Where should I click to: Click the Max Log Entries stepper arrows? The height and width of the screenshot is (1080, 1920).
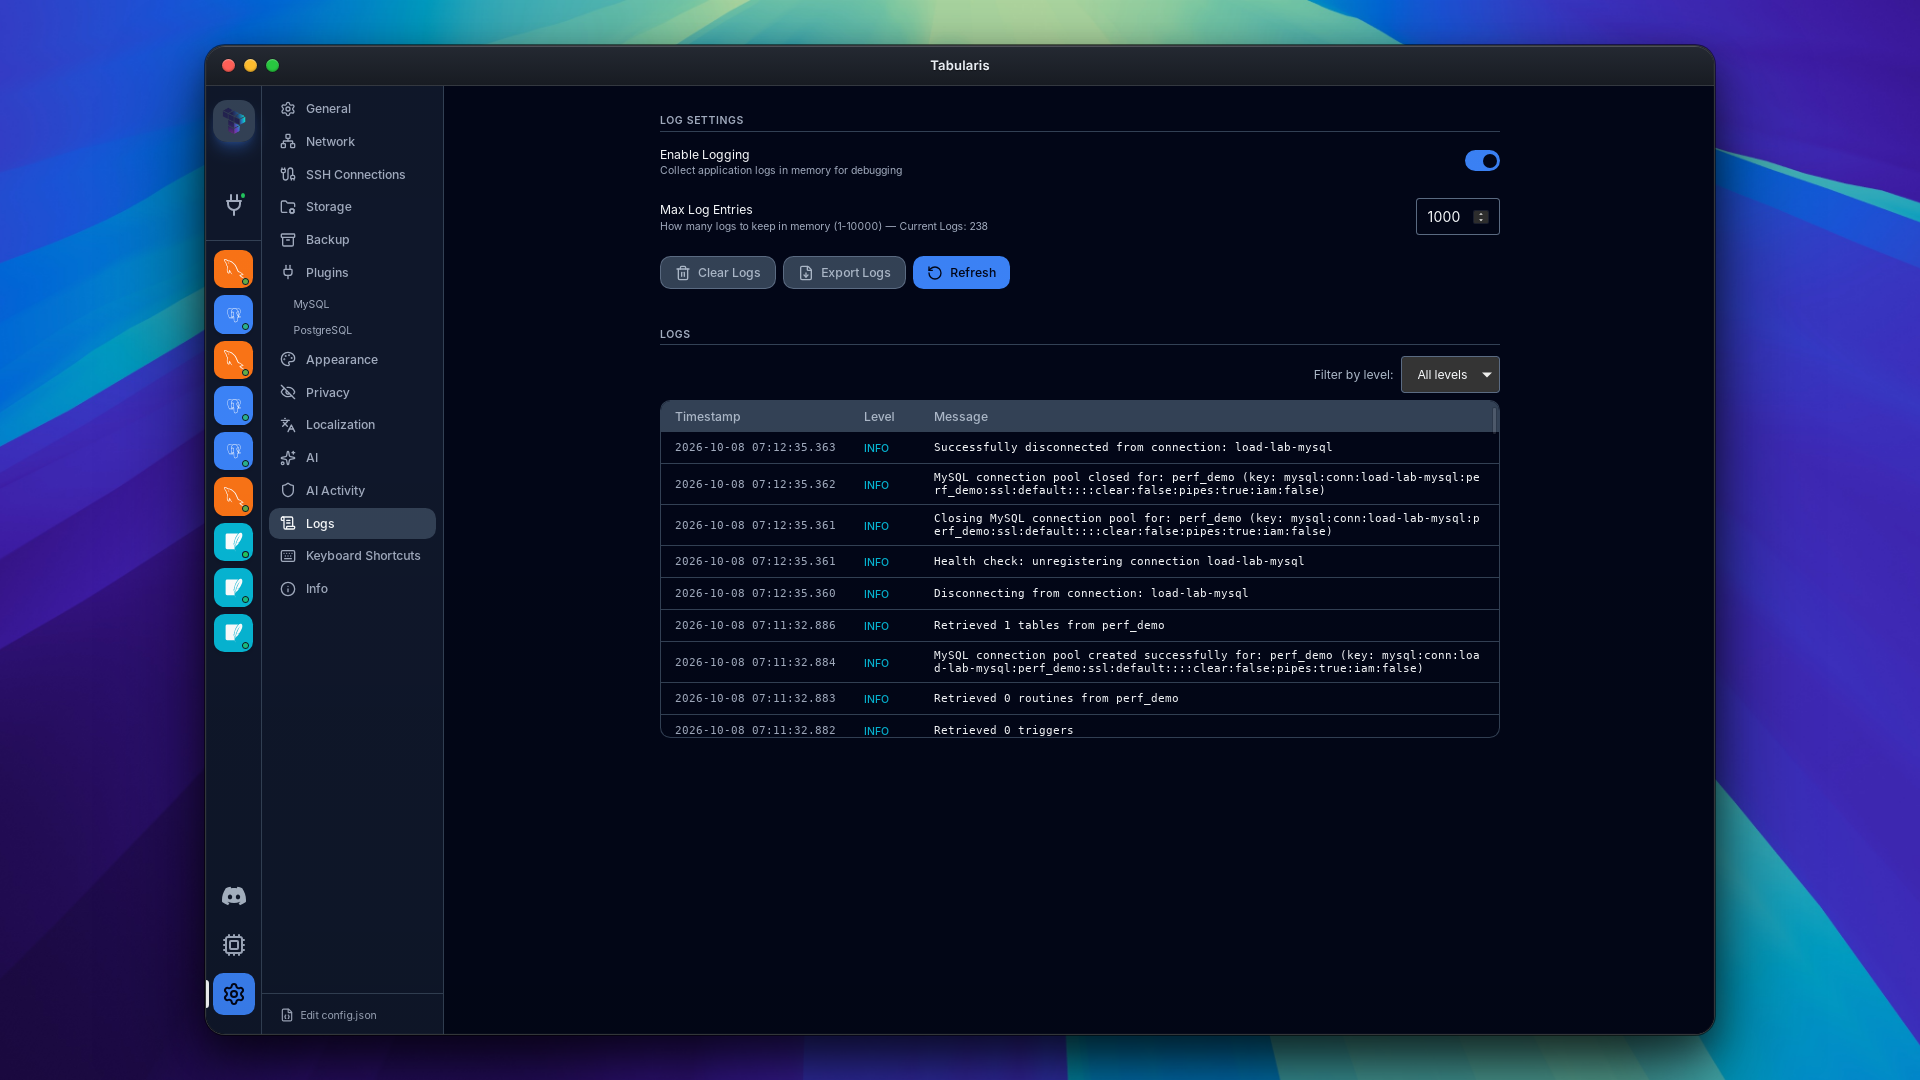click(1481, 217)
